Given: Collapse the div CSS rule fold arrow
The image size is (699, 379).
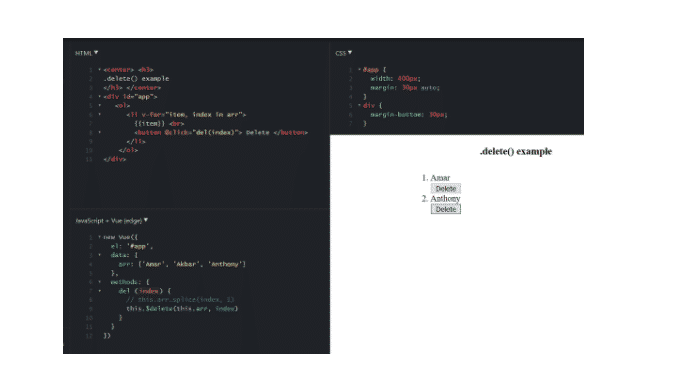Looking at the screenshot, I should (x=359, y=106).
